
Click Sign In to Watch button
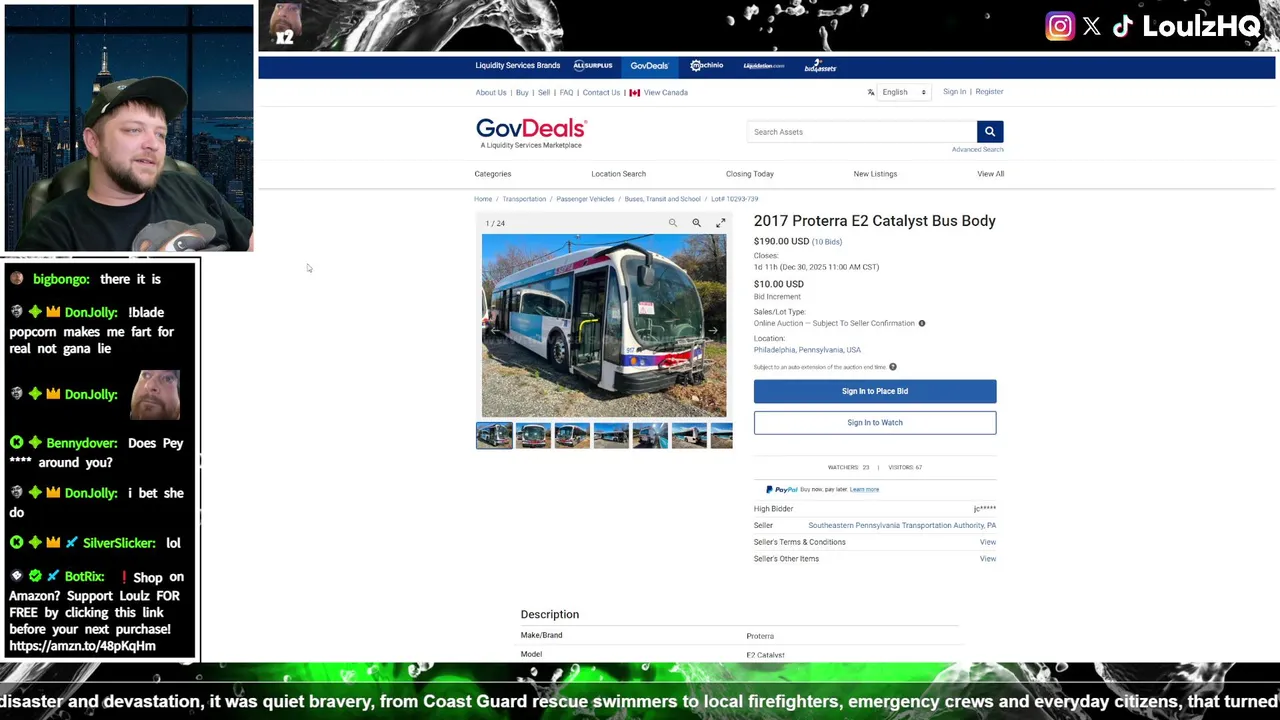[875, 422]
